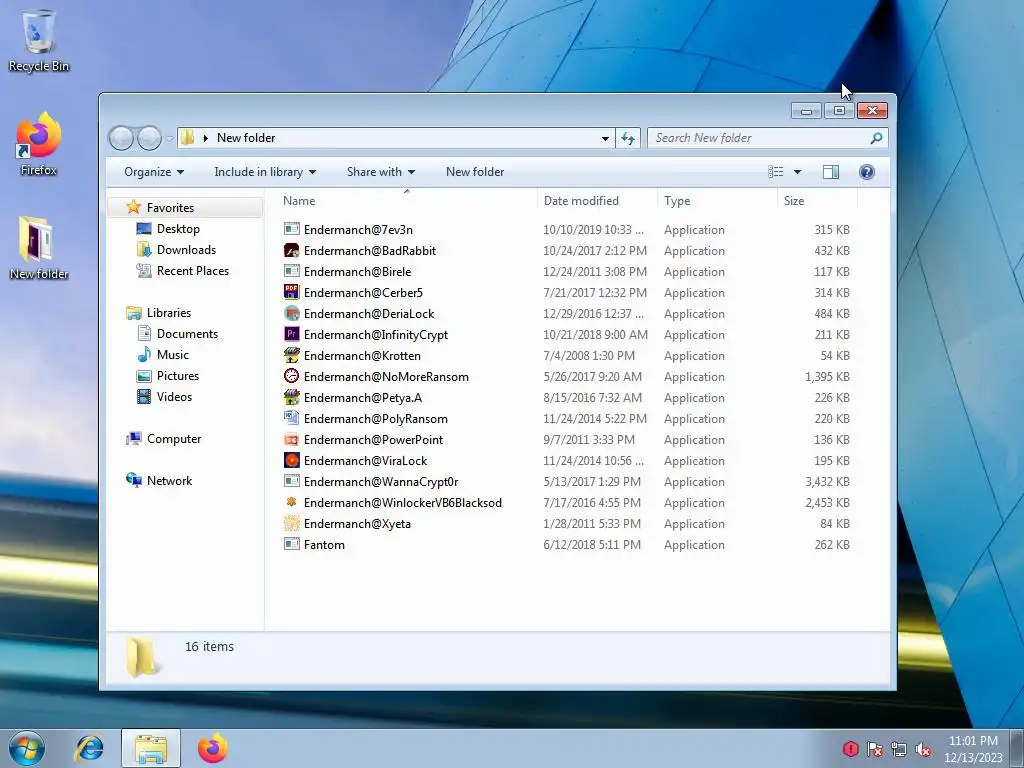The height and width of the screenshot is (768, 1024).
Task: Click the Endermanch@Krotten file icon
Action: pyautogui.click(x=291, y=356)
